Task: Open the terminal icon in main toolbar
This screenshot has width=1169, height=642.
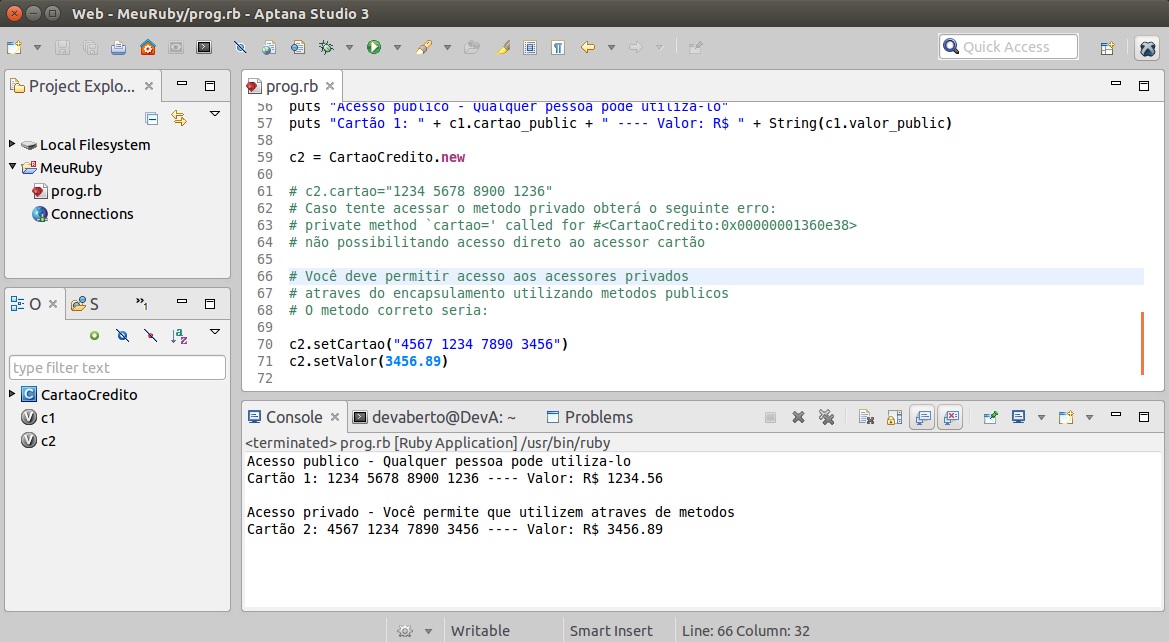Action: 204,47
